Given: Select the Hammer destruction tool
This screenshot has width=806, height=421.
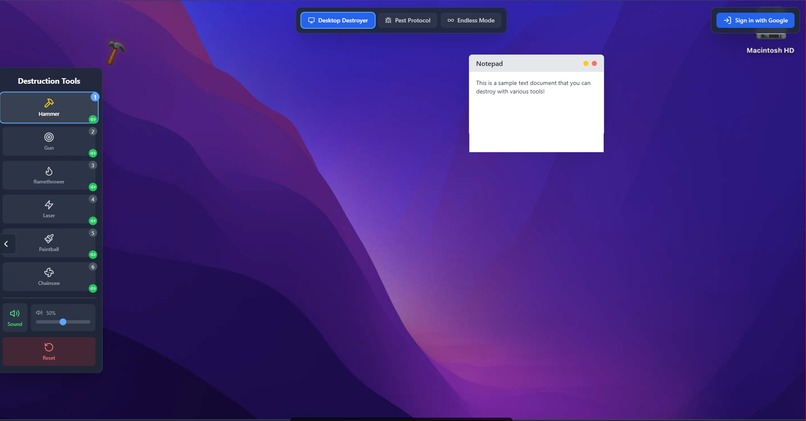Looking at the screenshot, I should [x=49, y=108].
